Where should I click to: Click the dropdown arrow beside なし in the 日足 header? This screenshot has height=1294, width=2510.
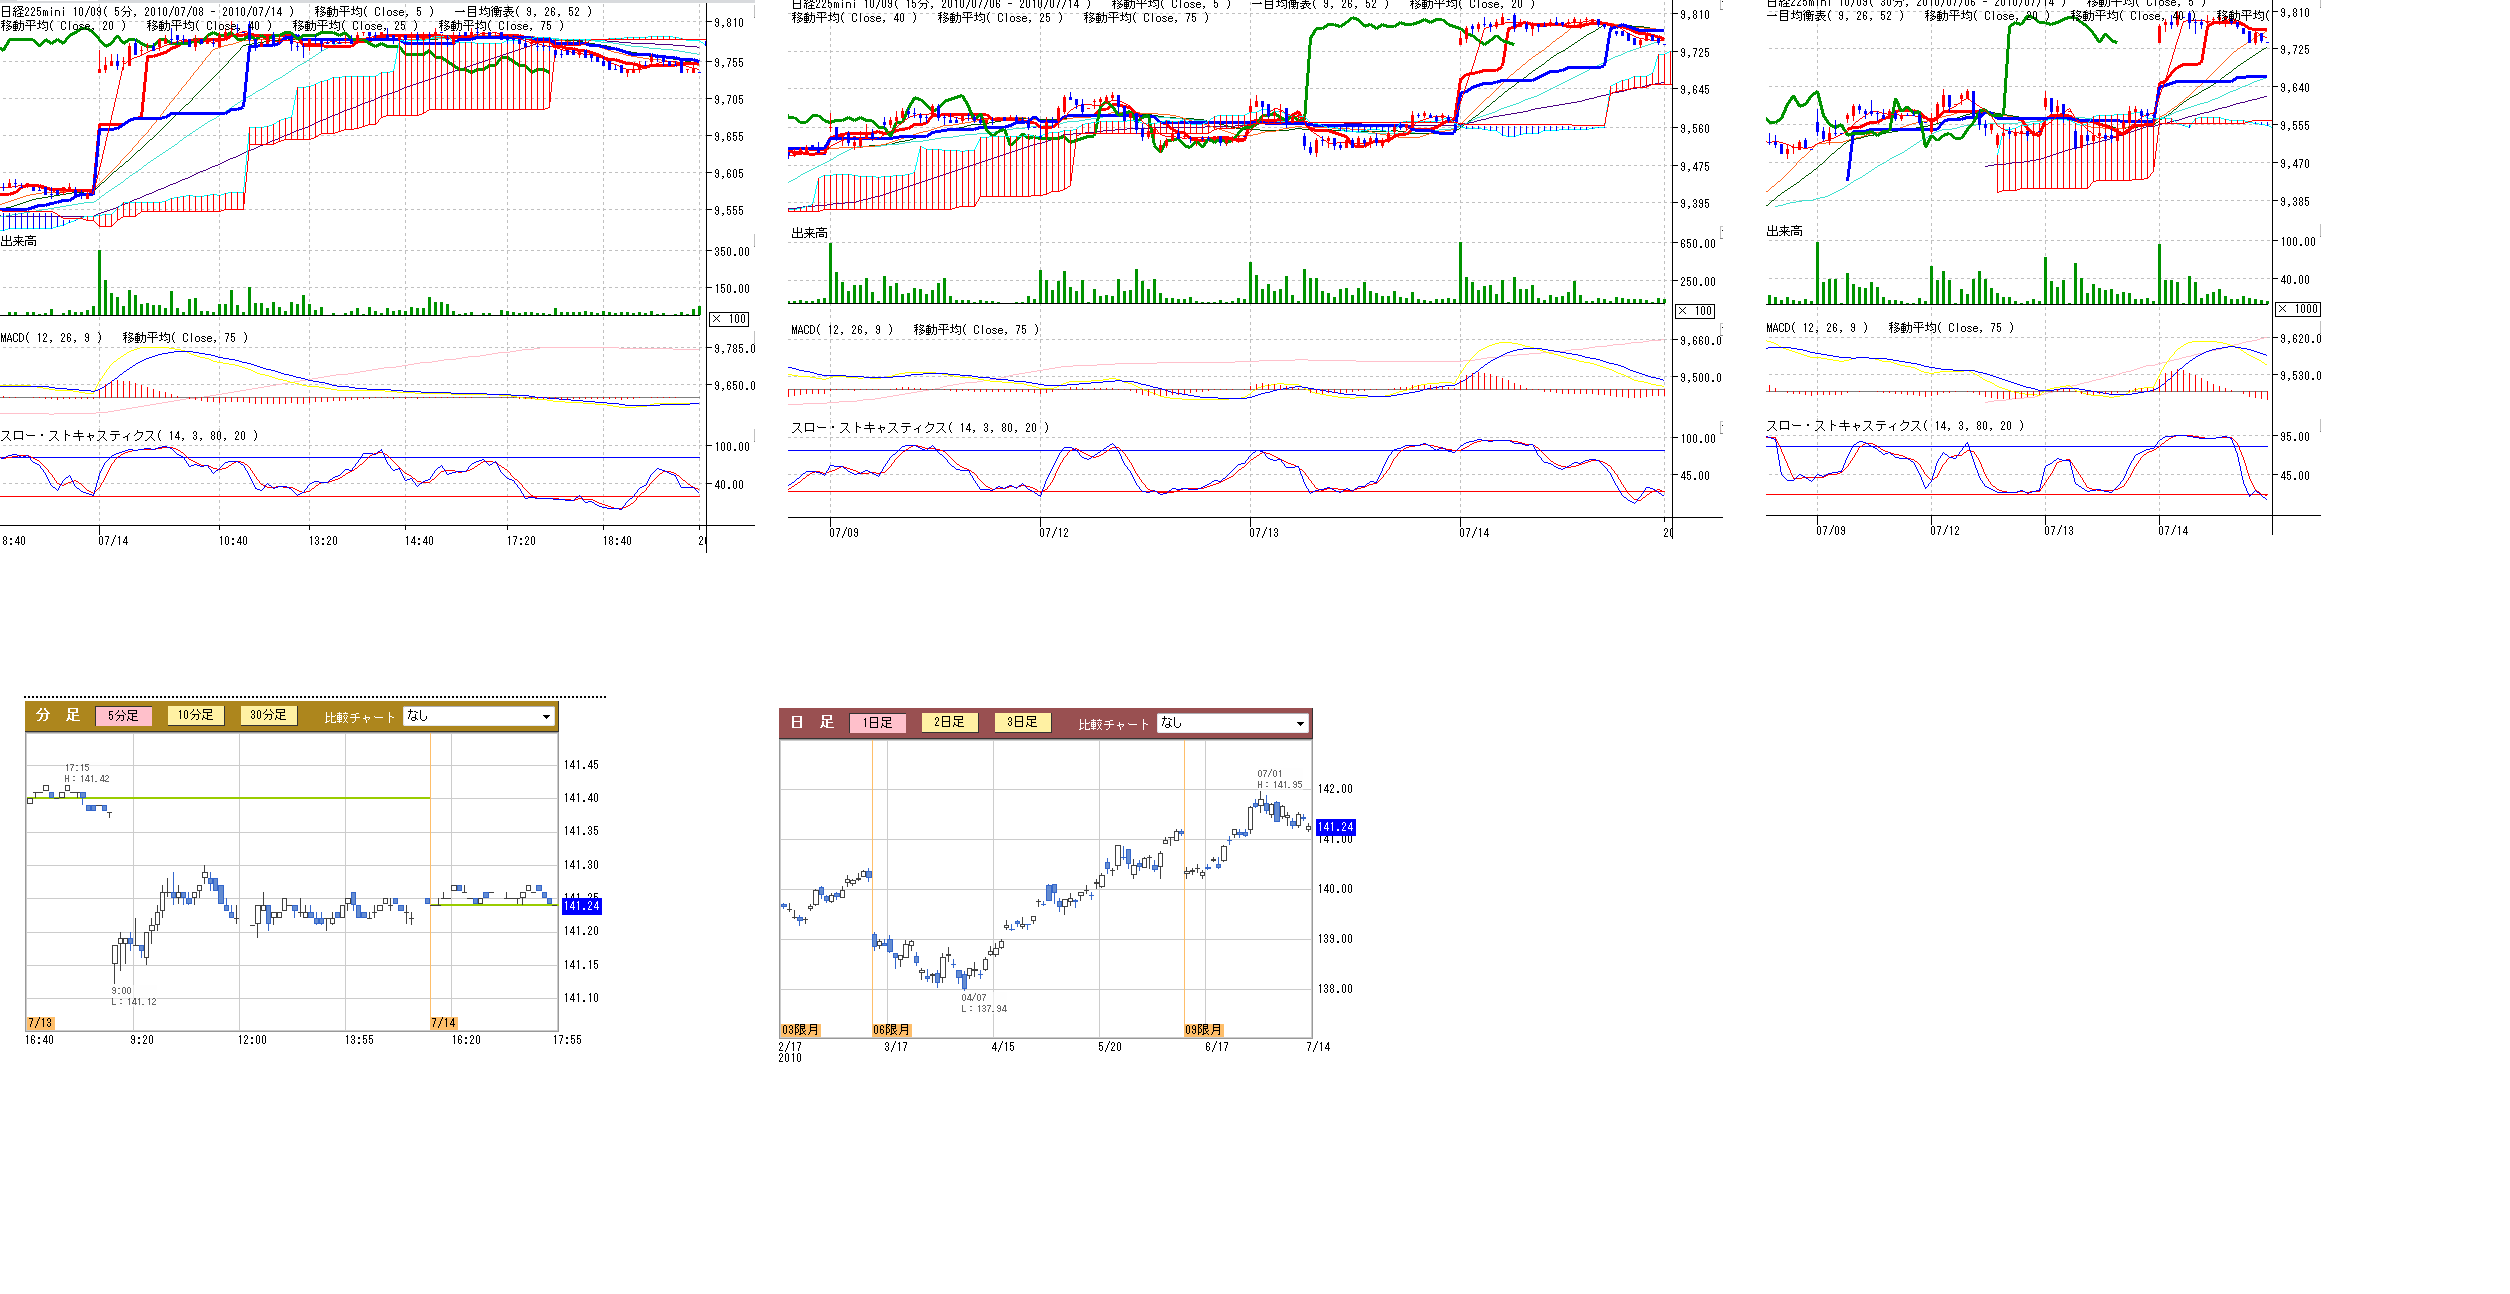coord(1300,723)
